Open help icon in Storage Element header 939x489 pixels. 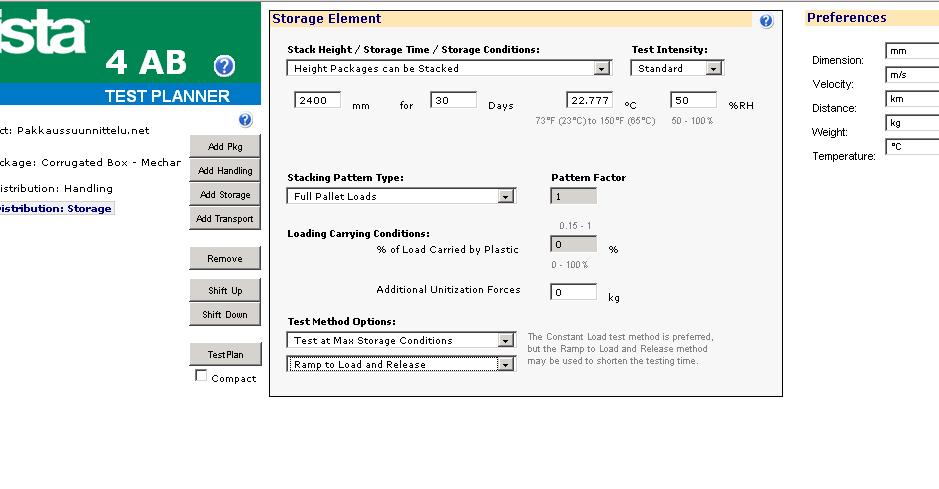(x=766, y=21)
